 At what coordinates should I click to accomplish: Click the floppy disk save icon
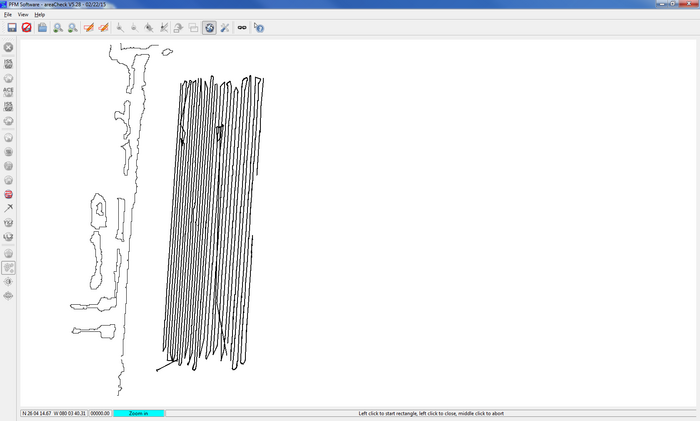[12, 28]
